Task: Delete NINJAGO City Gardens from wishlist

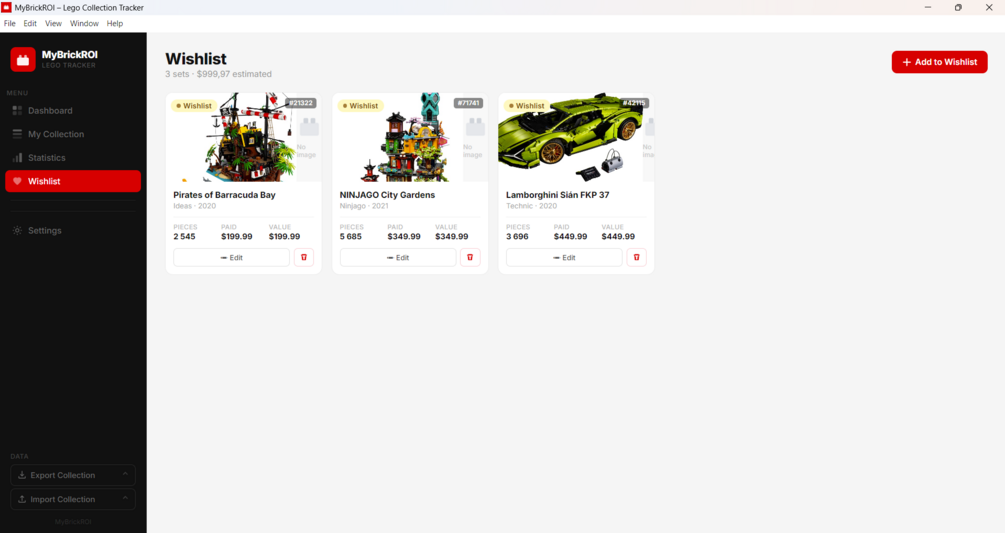Action: [470, 258]
